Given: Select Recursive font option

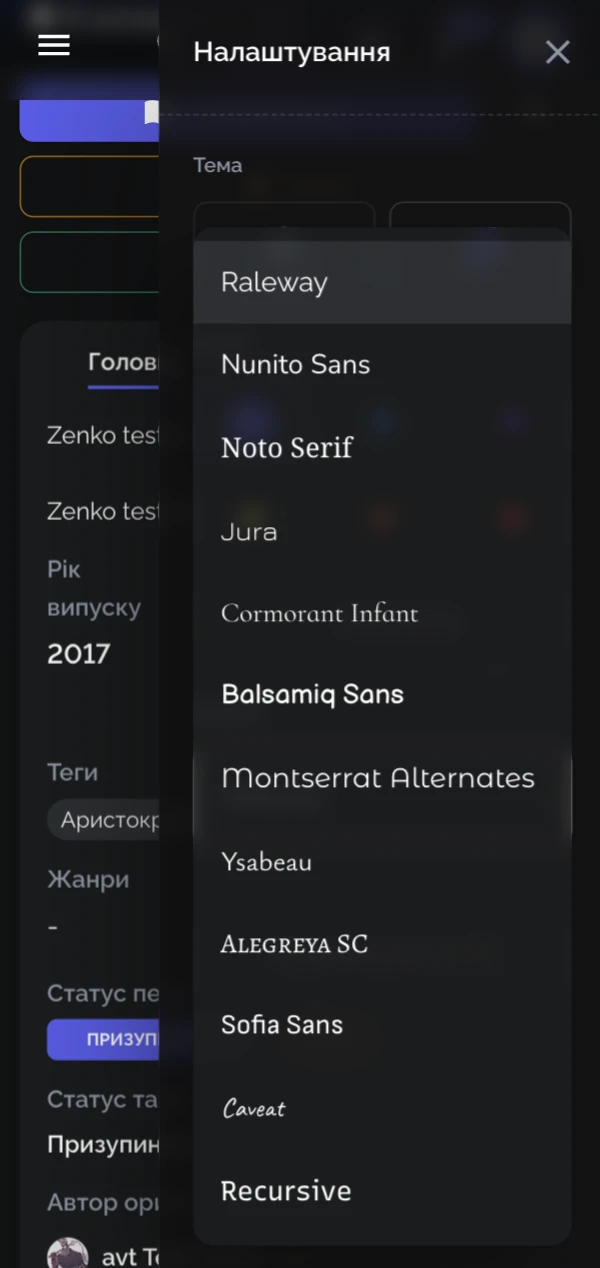Looking at the screenshot, I should pos(381,1191).
